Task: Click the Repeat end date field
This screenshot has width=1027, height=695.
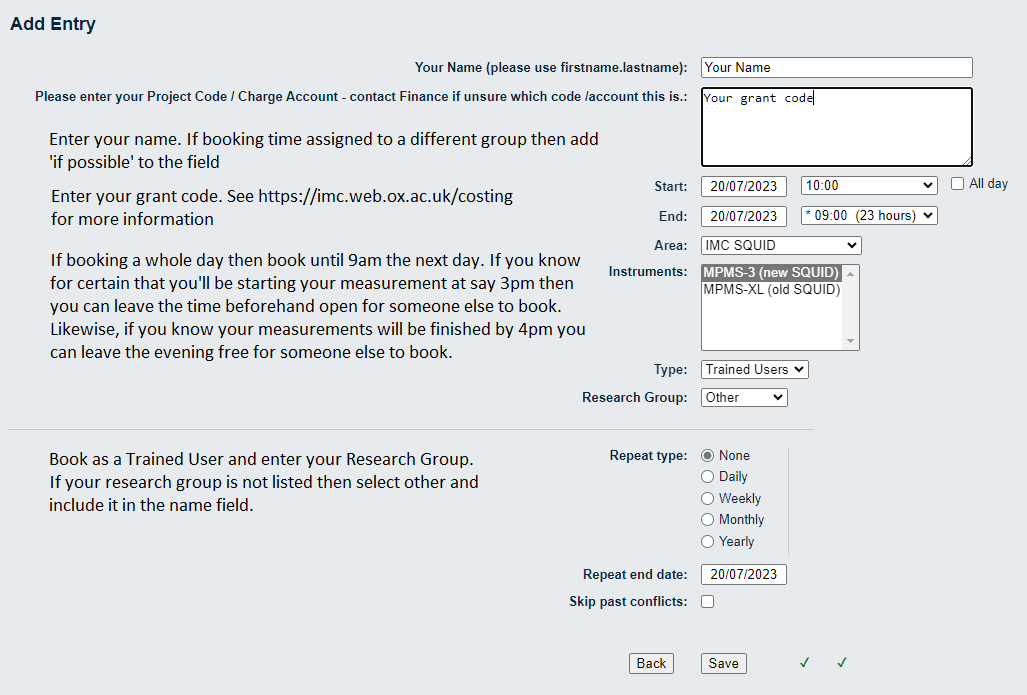Action: point(743,574)
